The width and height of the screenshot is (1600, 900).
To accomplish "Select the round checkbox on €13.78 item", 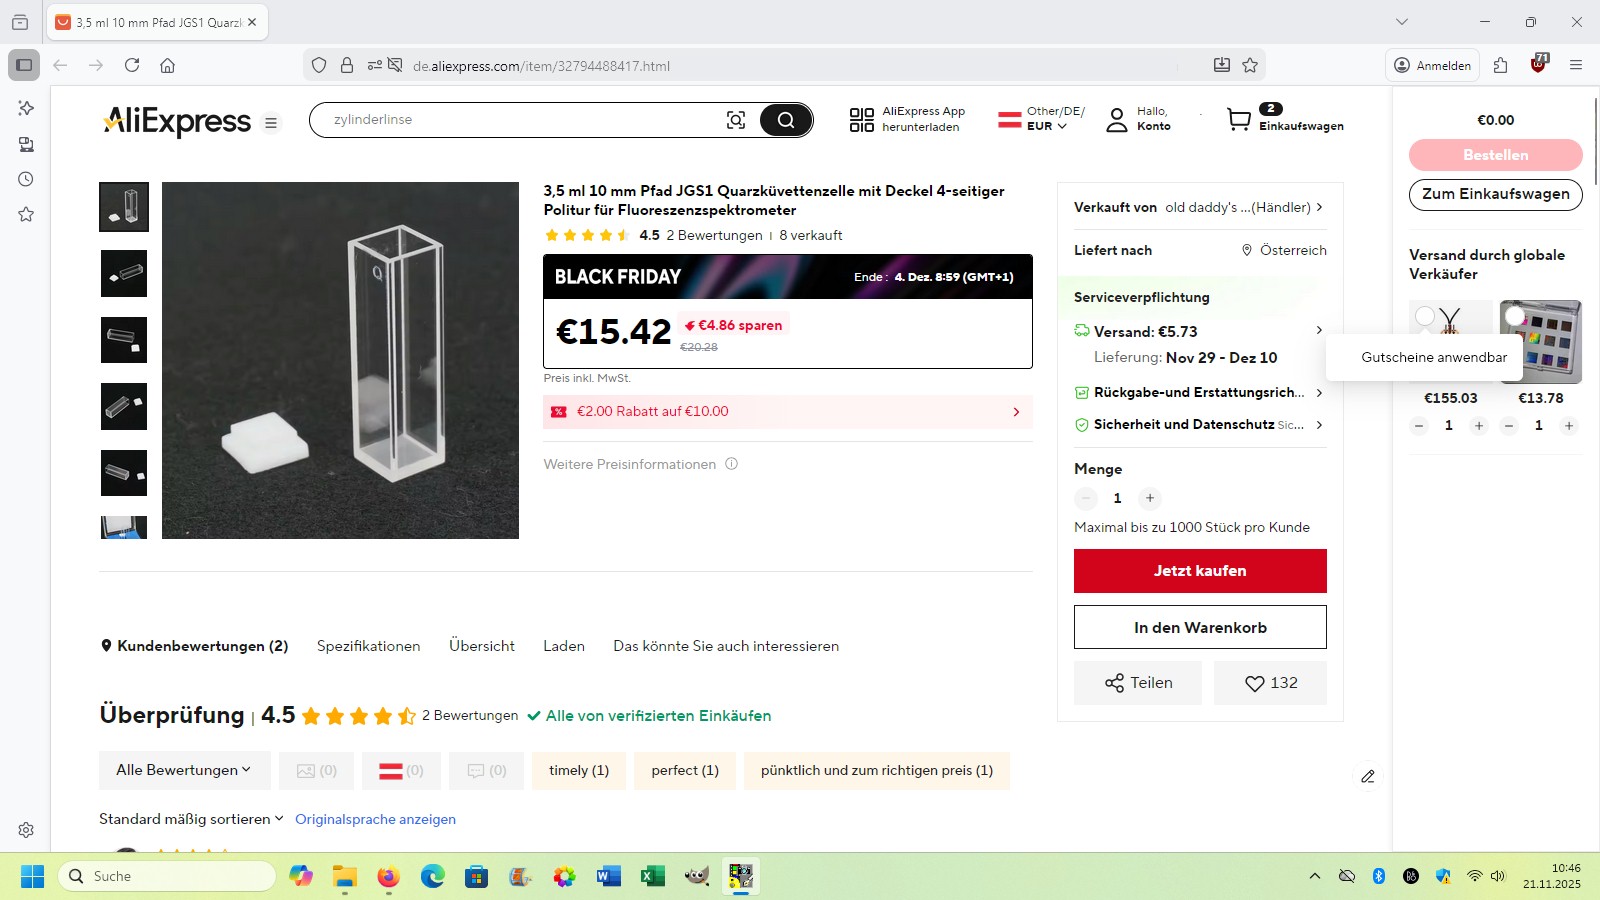I will coord(1515,316).
